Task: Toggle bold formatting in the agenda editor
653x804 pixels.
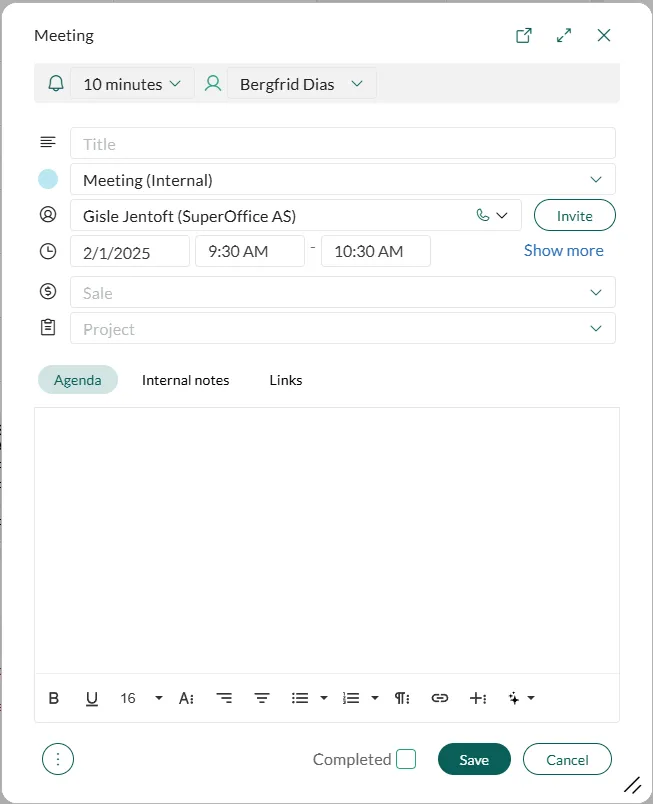Action: tap(54, 698)
